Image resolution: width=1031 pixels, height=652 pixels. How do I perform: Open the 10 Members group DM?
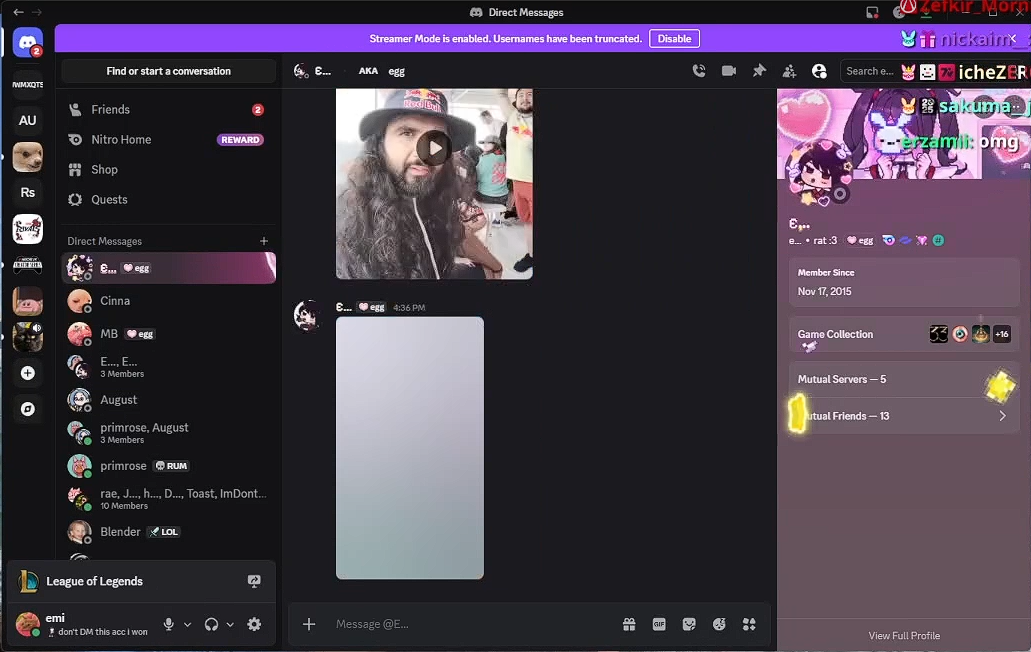(x=169, y=499)
